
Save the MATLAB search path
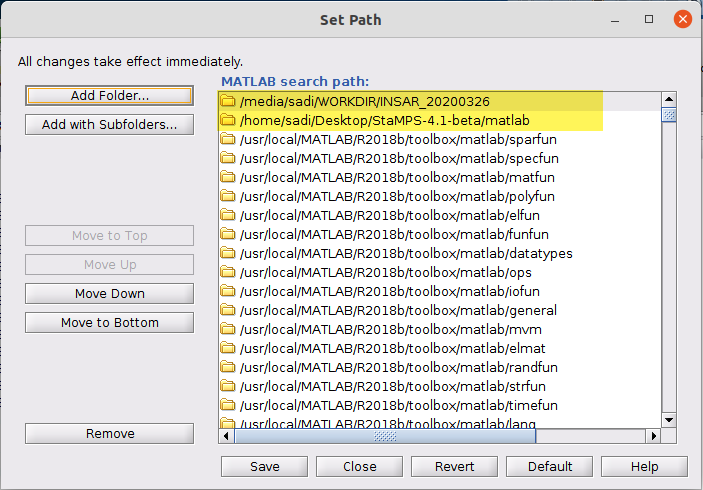coord(265,467)
